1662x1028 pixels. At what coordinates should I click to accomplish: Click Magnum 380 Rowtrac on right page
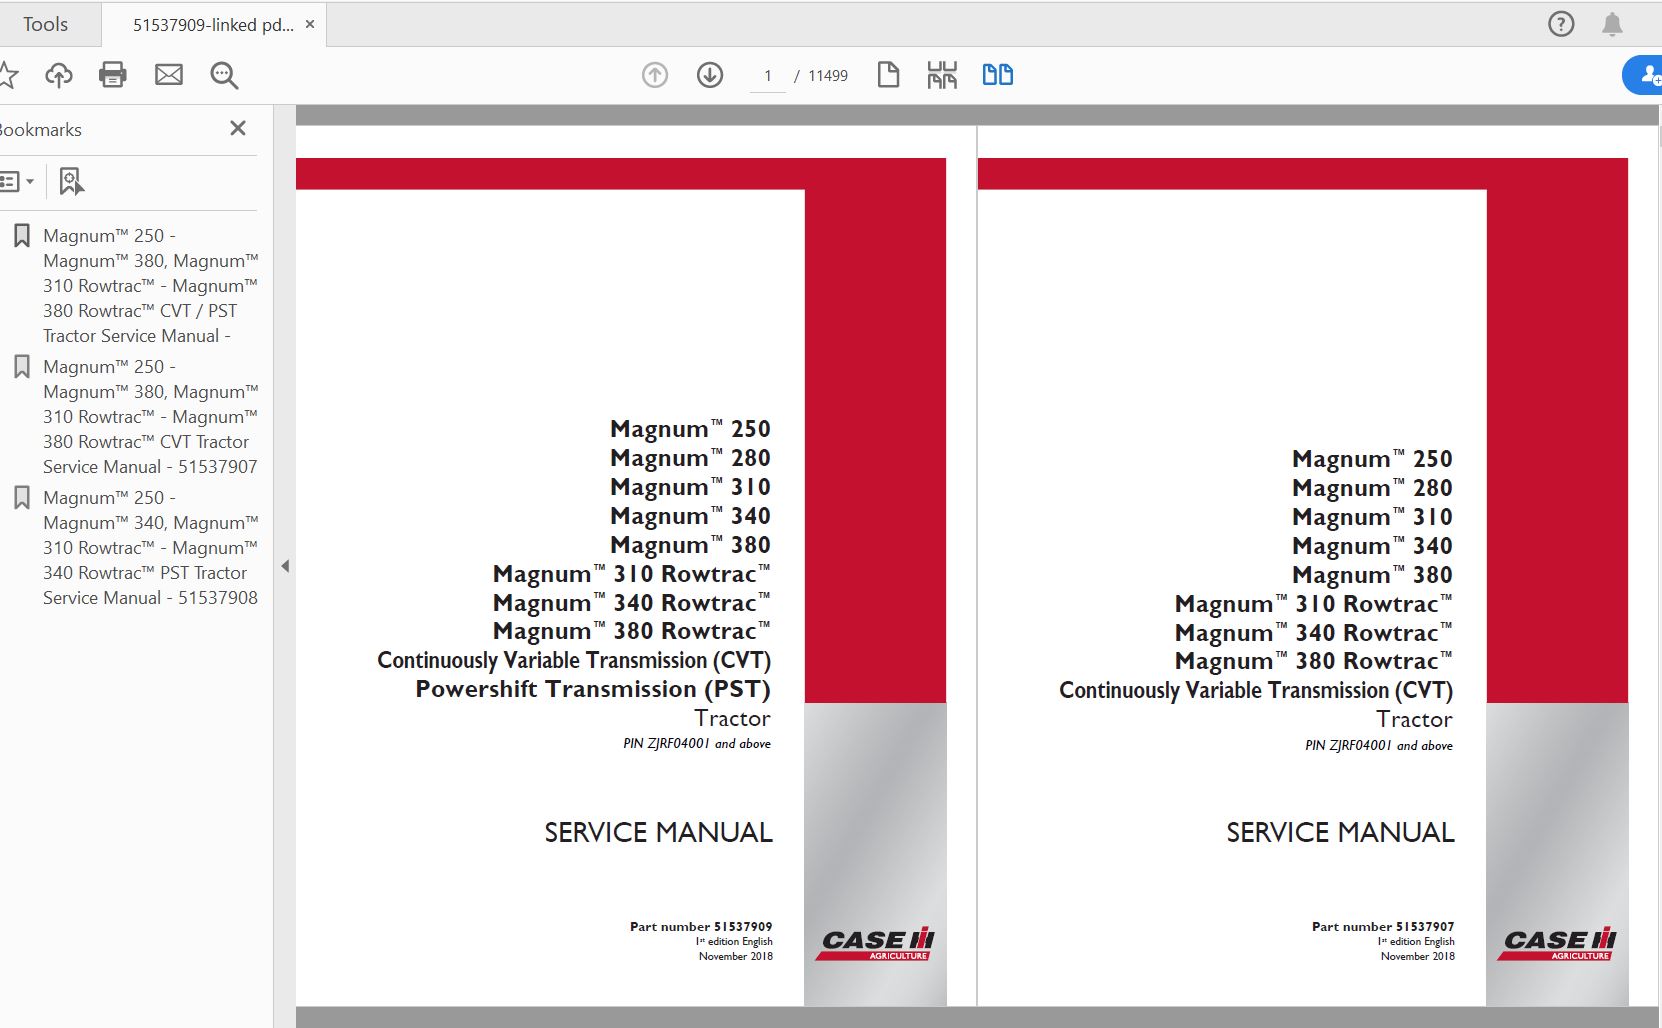[1314, 661]
